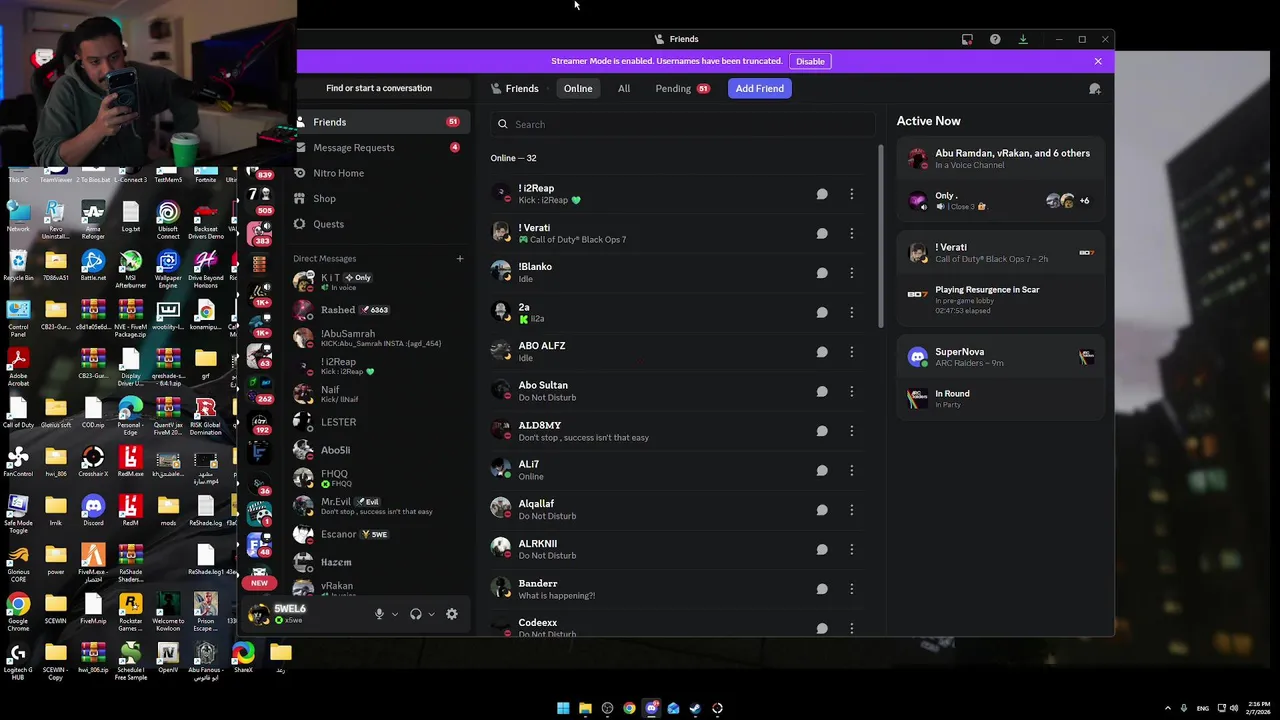Message ! i2Reap with chat bubble icon
Screen dimensions: 1280x720
click(822, 194)
